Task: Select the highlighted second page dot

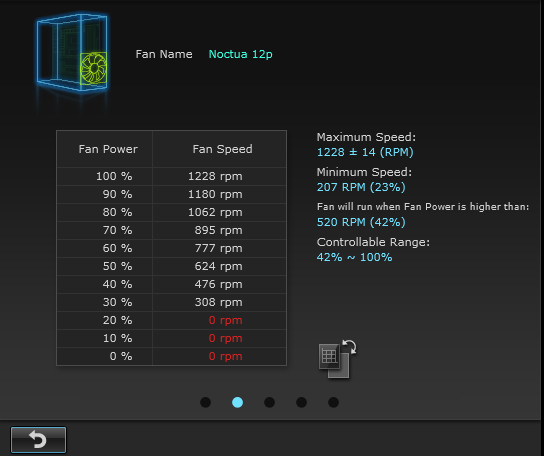Action: 237,402
